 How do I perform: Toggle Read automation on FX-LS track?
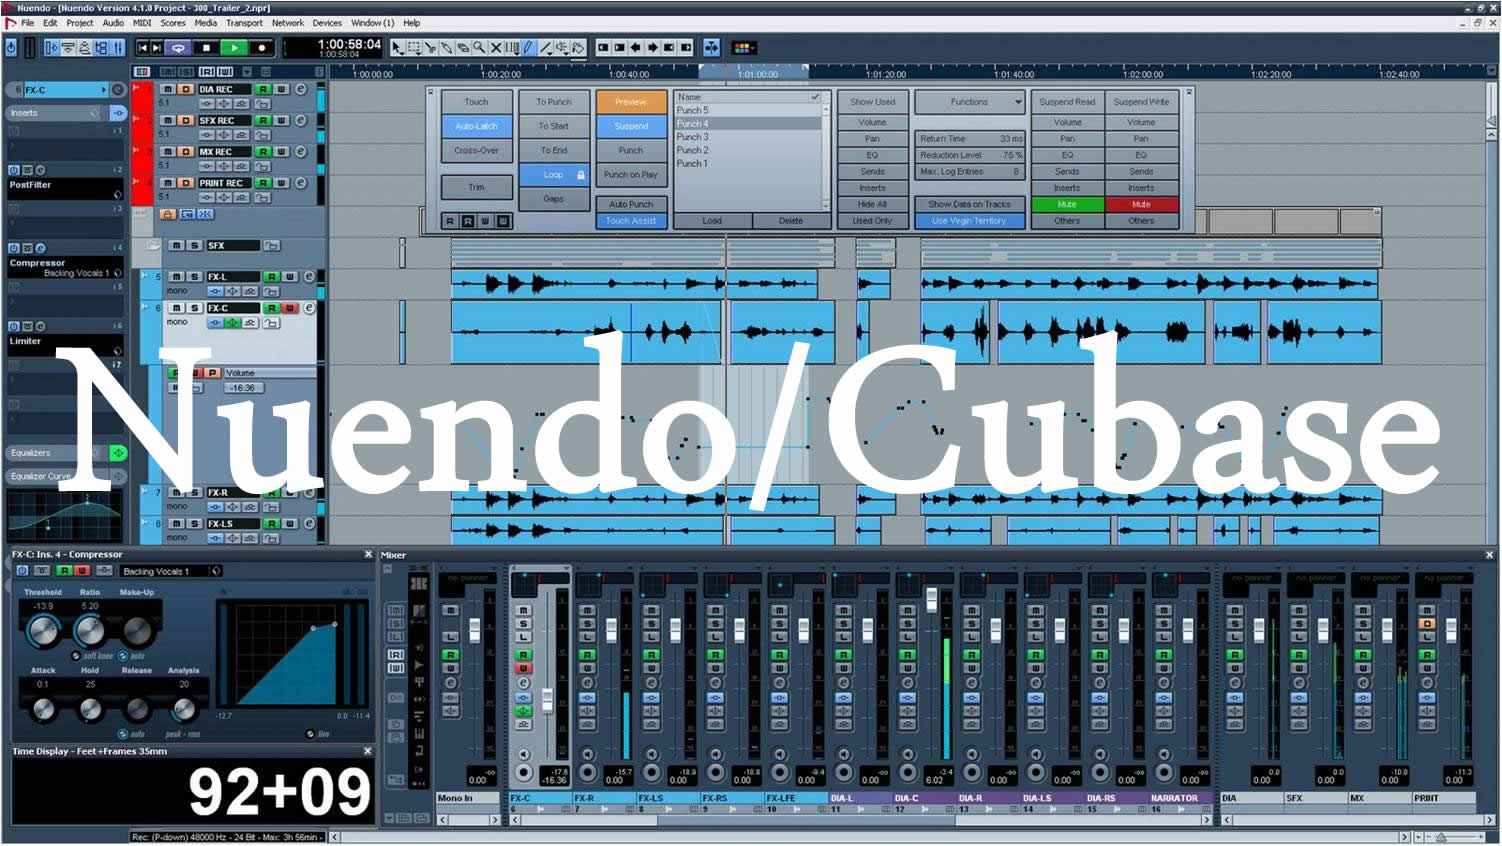pyautogui.click(x=271, y=523)
